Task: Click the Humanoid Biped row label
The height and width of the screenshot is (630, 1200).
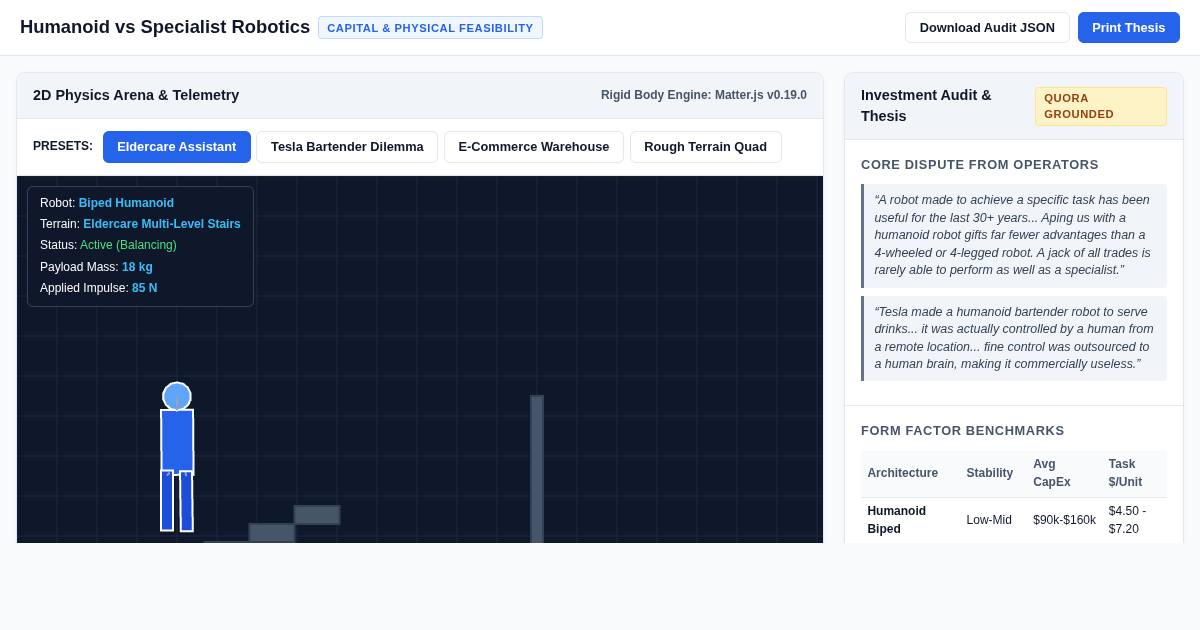Action: click(896, 520)
